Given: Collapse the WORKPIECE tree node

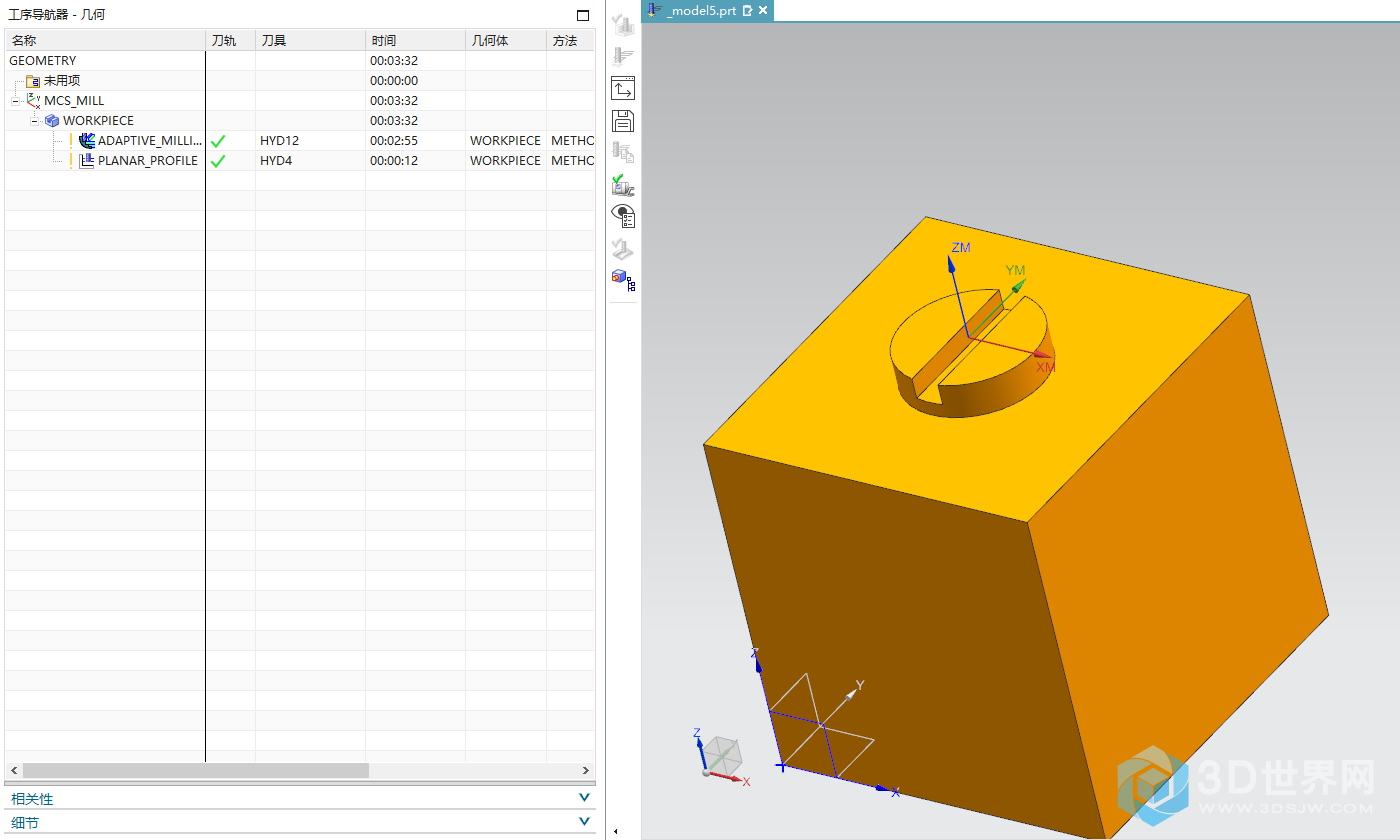Looking at the screenshot, I should point(34,121).
